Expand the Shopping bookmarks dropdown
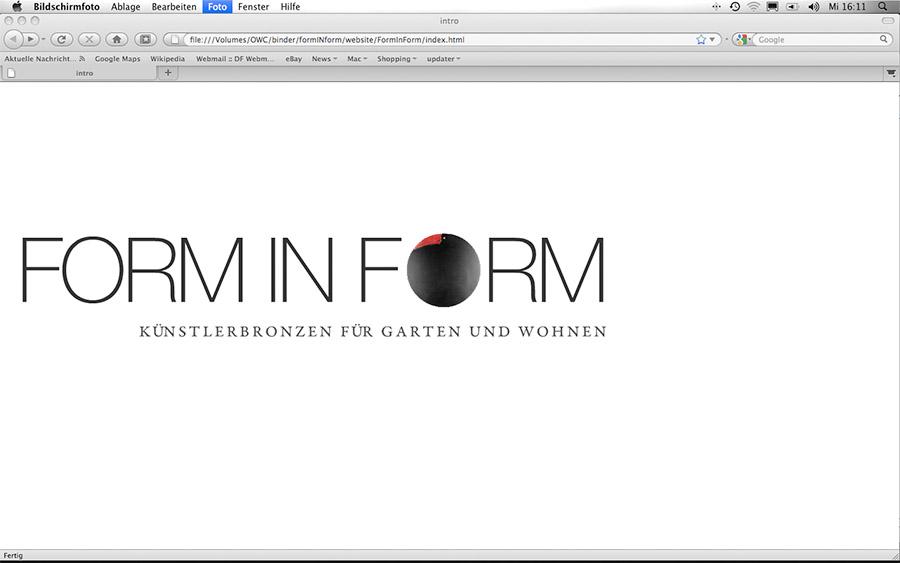 click(x=396, y=59)
